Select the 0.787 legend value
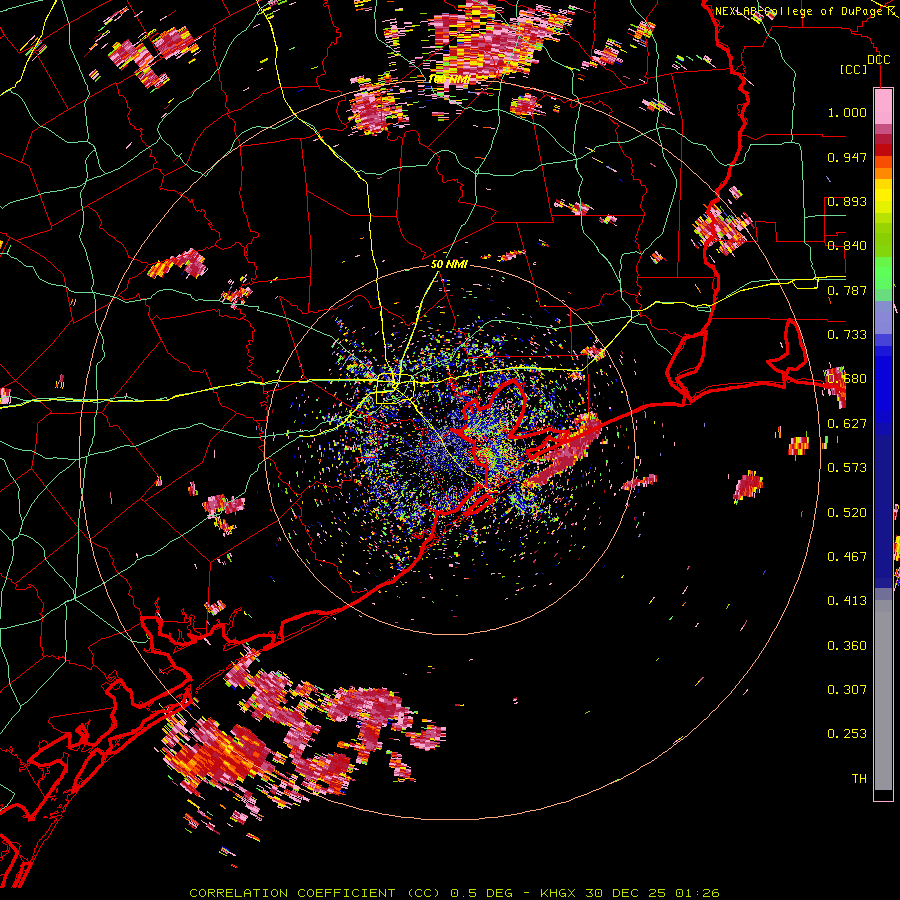 coord(847,290)
